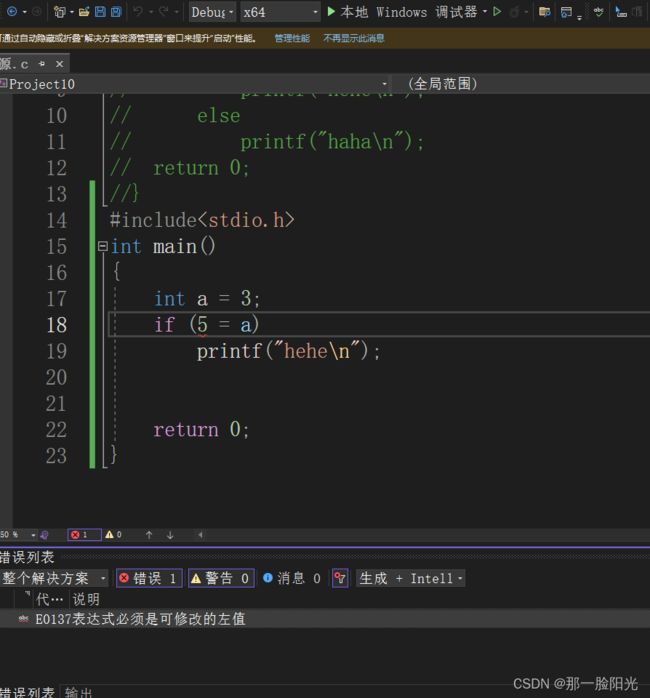Open dropdown arrow next to new project icon
This screenshot has width=650, height=698.
point(72,12)
